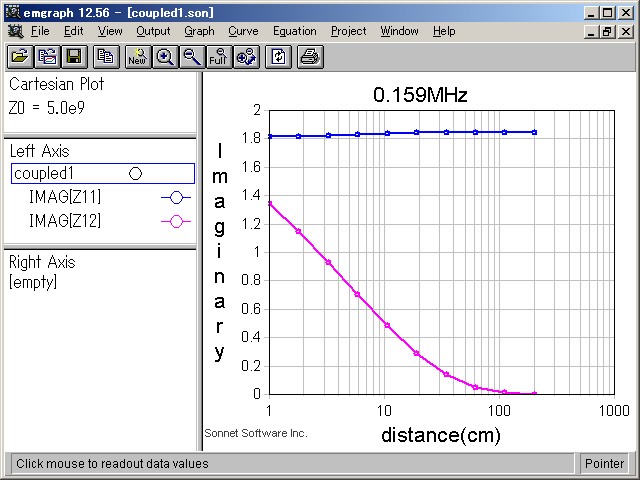Viewport: 640px width, 480px height.
Task: Click the y-axis tick label 0.2
Action: (x=251, y=366)
